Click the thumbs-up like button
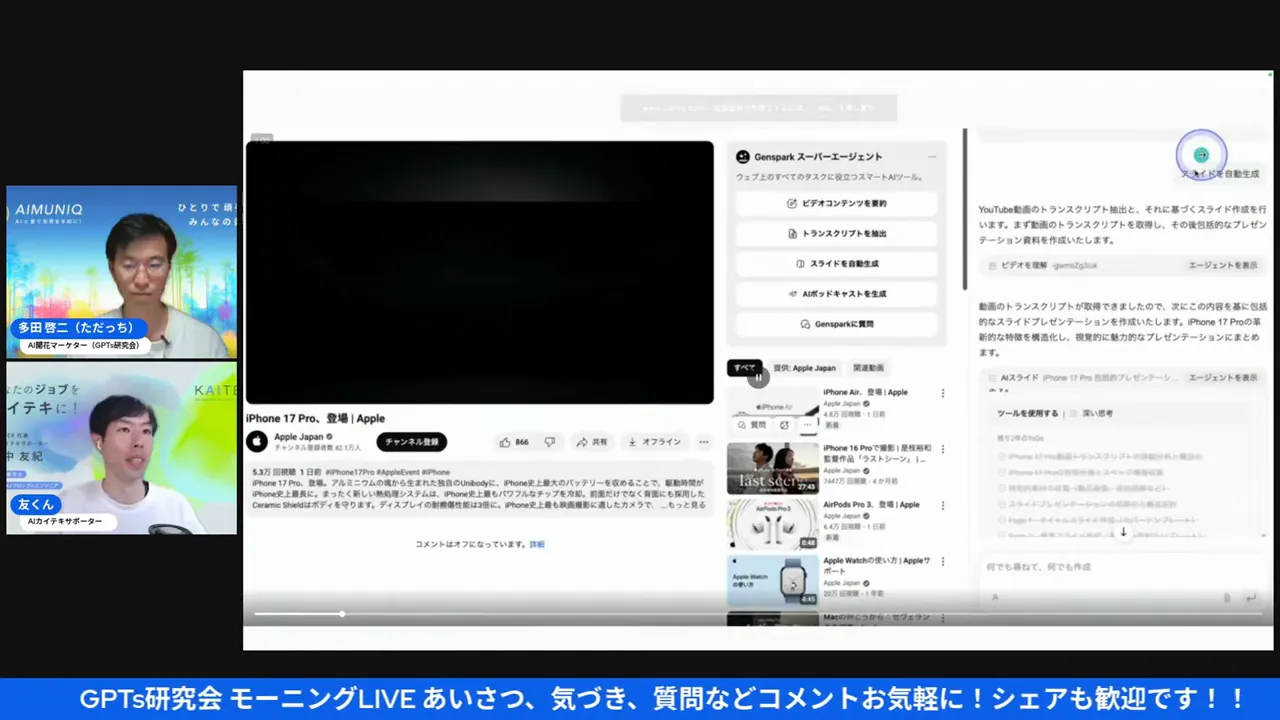 [514, 442]
